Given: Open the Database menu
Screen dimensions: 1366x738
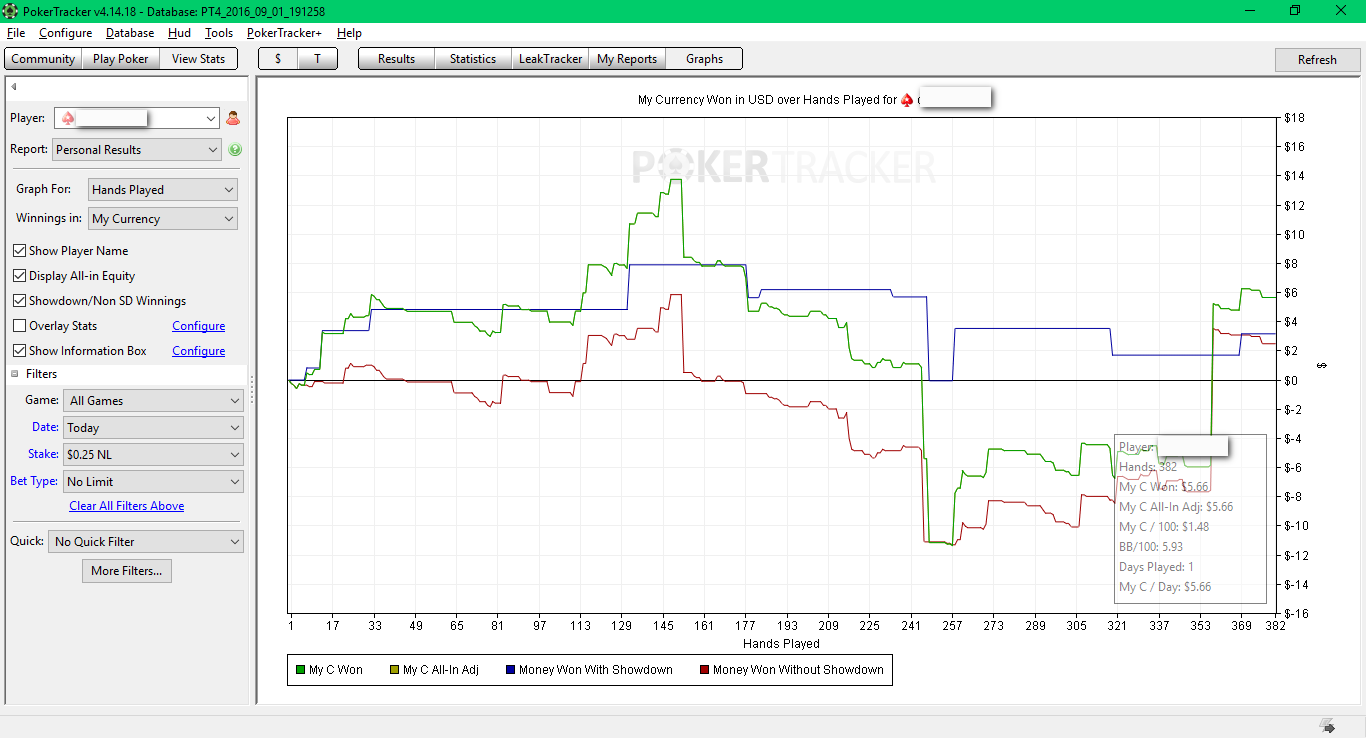Looking at the screenshot, I should tap(130, 33).
